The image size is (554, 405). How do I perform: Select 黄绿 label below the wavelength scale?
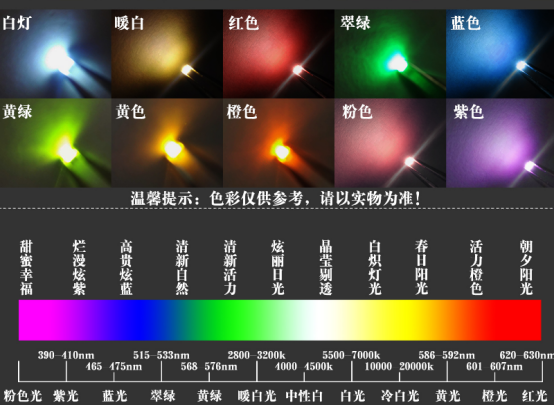coord(210,396)
